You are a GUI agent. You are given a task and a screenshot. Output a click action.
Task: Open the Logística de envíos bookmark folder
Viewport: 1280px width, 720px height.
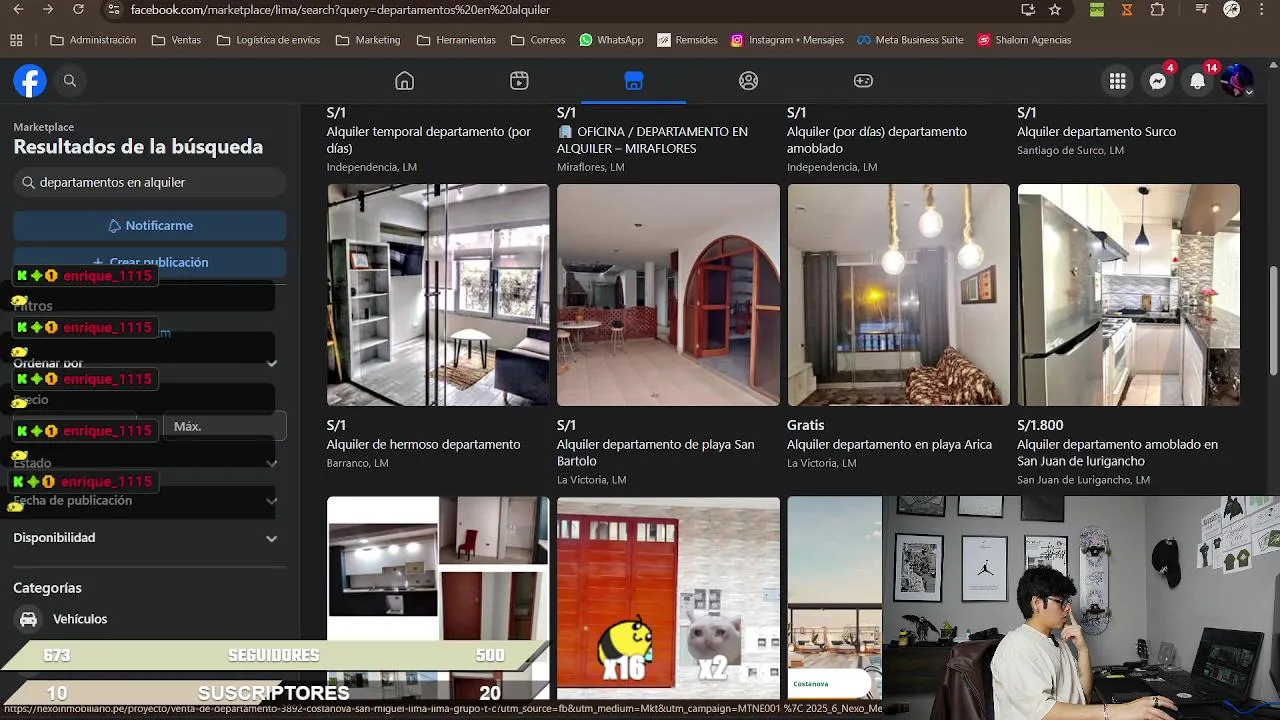[268, 40]
